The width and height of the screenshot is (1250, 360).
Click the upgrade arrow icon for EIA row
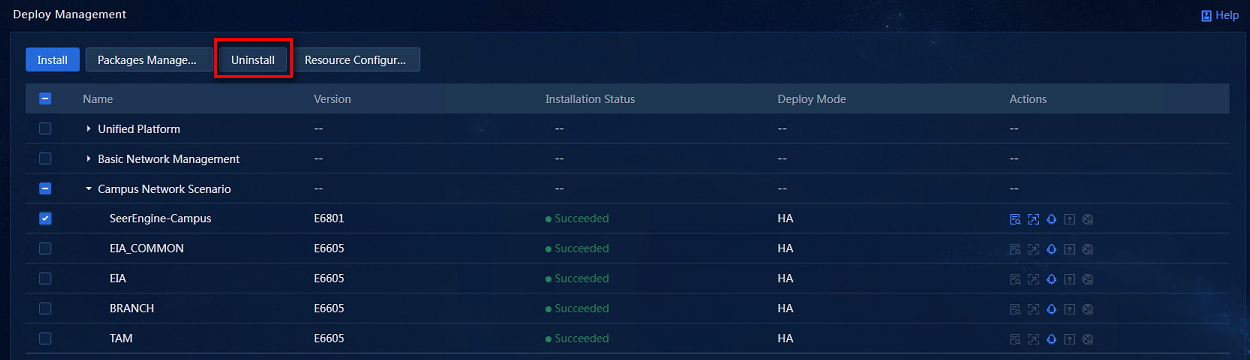tap(1069, 279)
